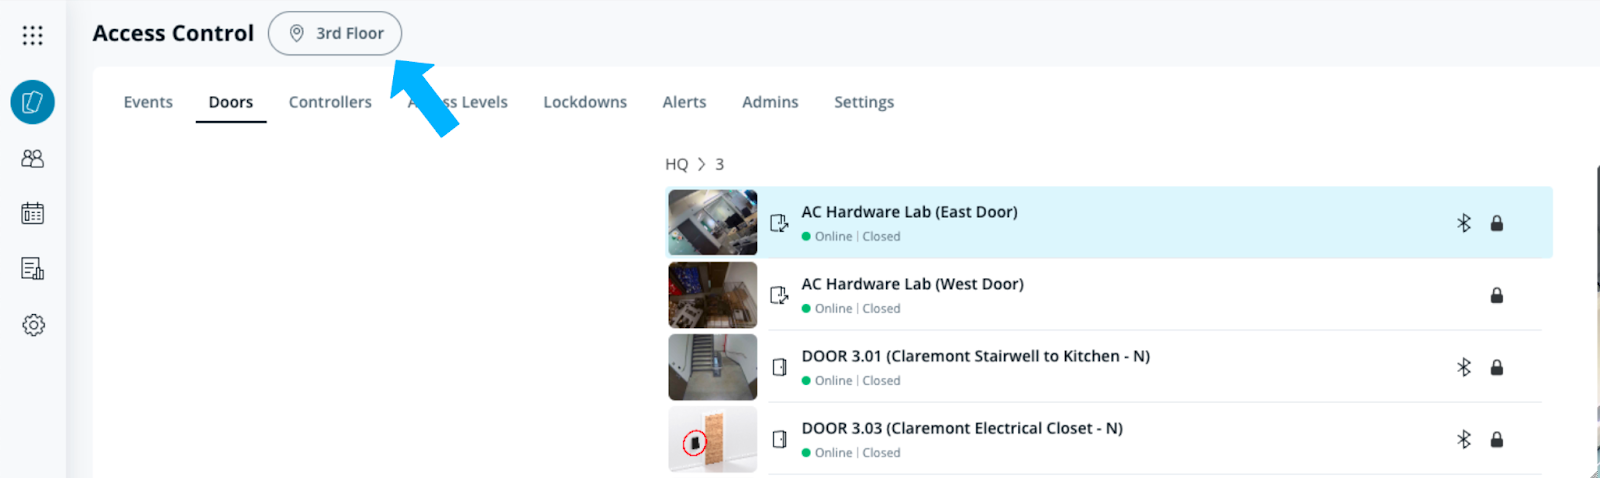Select the Access Control sidebar icon
The height and width of the screenshot is (478, 1600).
pyautogui.click(x=33, y=102)
